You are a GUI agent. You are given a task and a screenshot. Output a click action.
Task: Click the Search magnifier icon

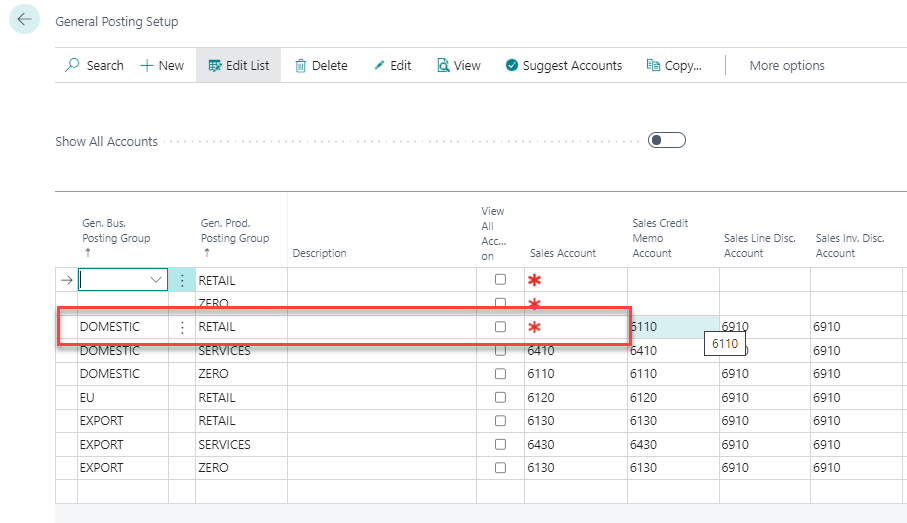73,65
